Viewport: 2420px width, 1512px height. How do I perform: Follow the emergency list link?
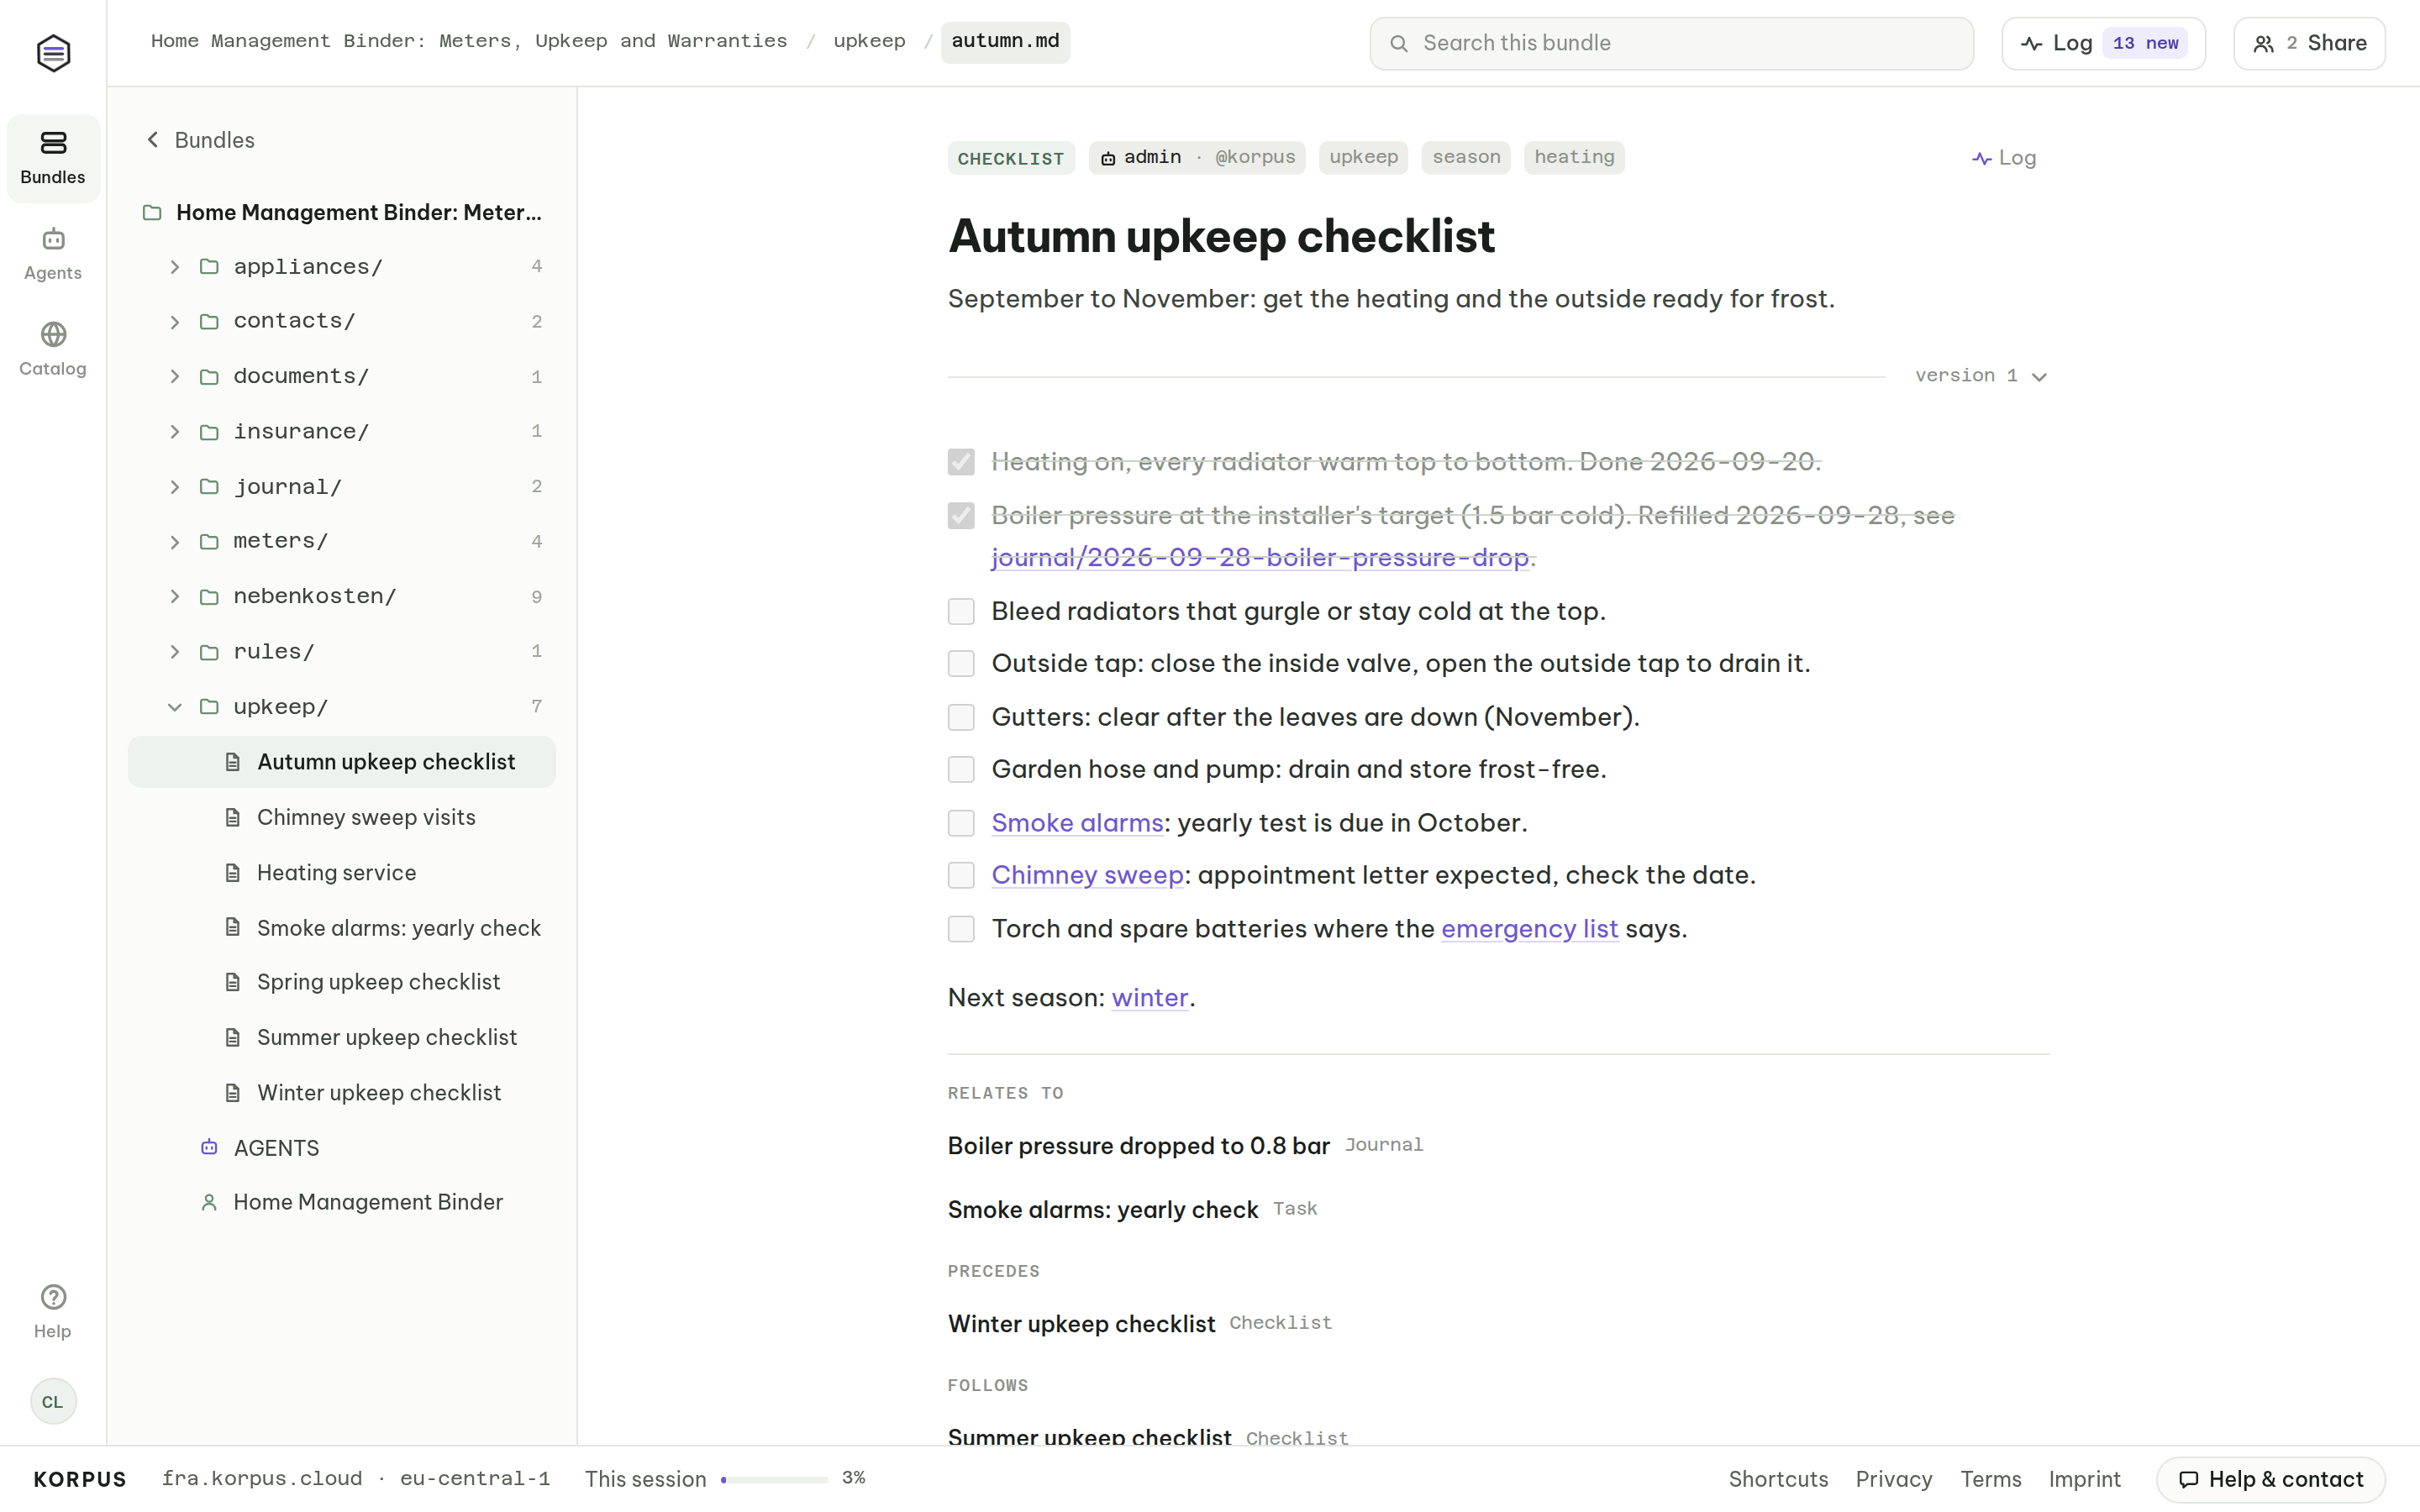tap(1529, 929)
